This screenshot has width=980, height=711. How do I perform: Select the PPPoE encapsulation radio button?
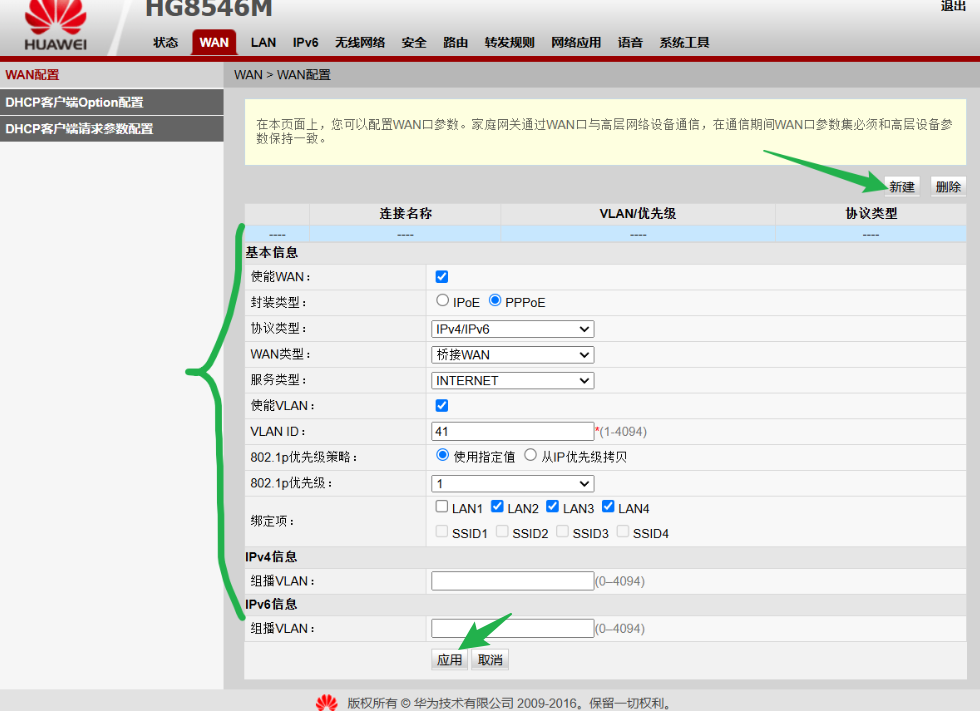[x=495, y=301]
